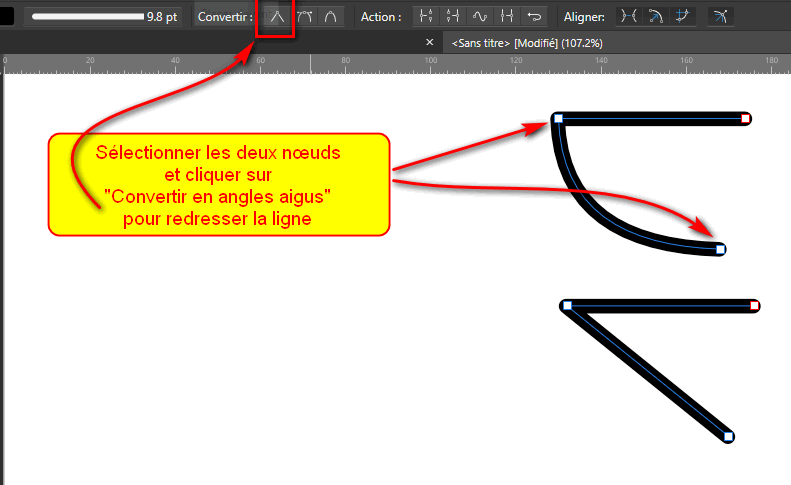Viewport: 791px width, 485px height.
Task: Click the 9.8 pt stroke width value
Action: click(x=161, y=17)
